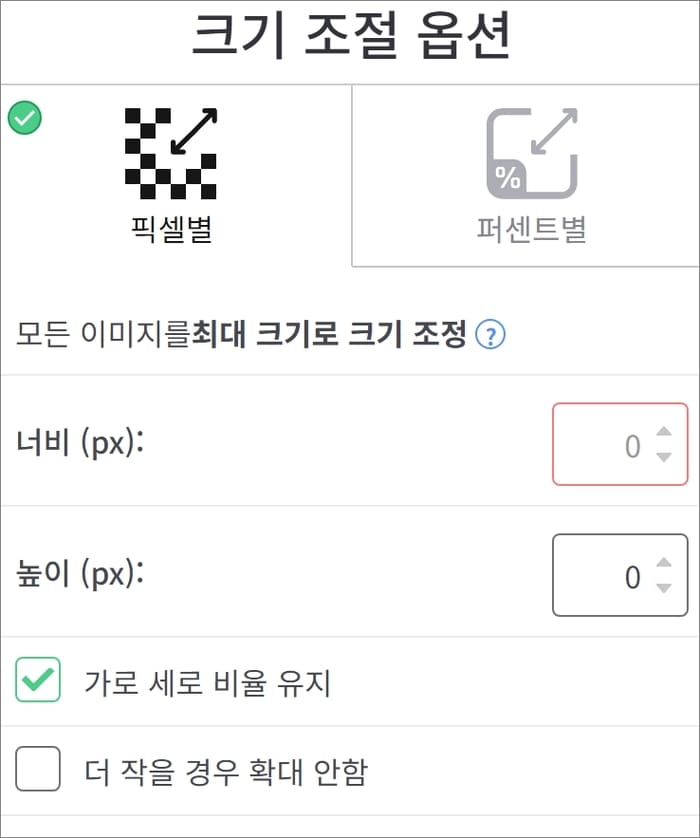Screen dimensions: 700x838
Task: Enable the 더 작을 경우 확대 안함 checkbox
Action: (38, 769)
